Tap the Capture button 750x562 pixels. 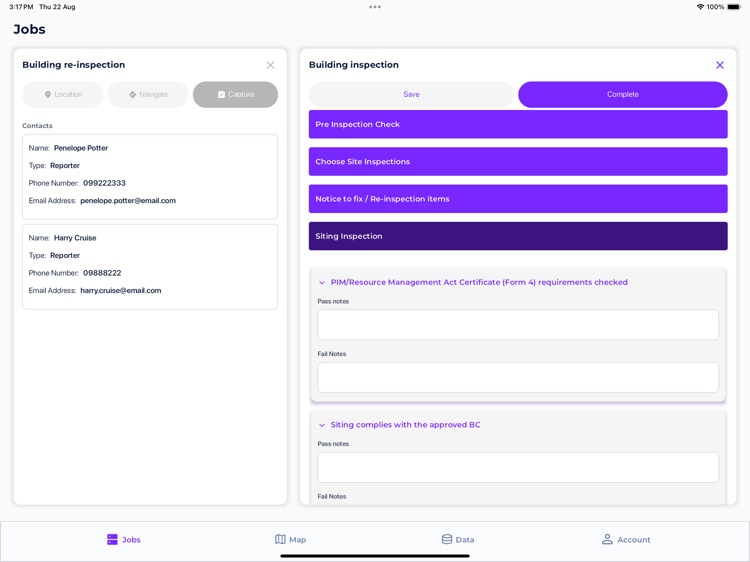pyautogui.click(x=235, y=94)
